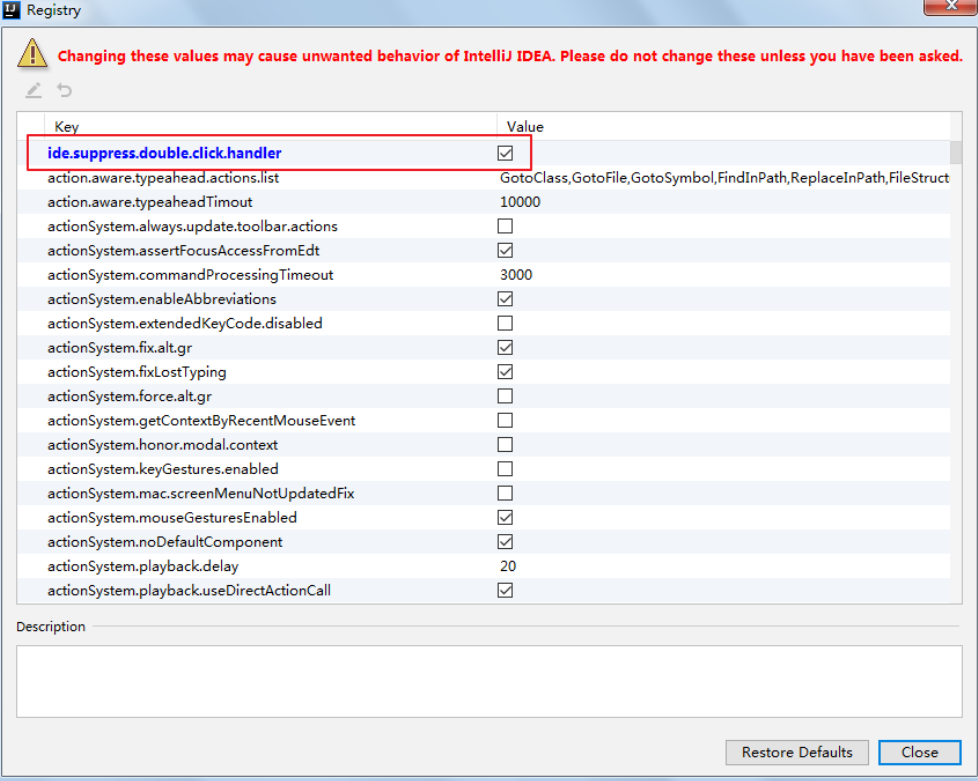Uncheck actionSystem.mouseGesturesEnabled checkbox
The width and height of the screenshot is (978, 781).
505,517
